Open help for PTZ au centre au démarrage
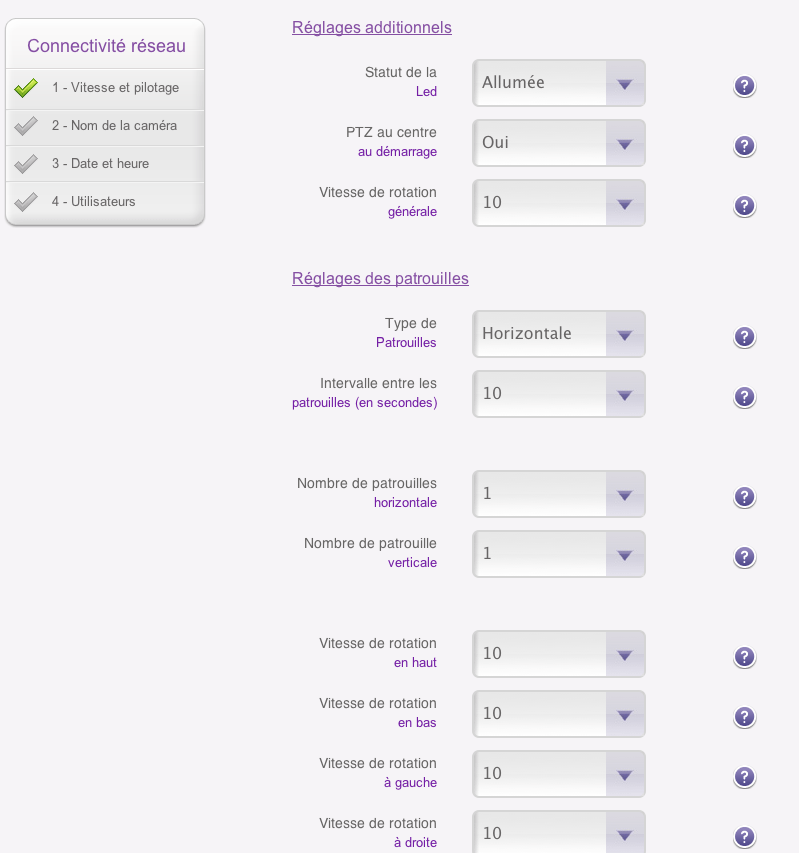 [744, 146]
